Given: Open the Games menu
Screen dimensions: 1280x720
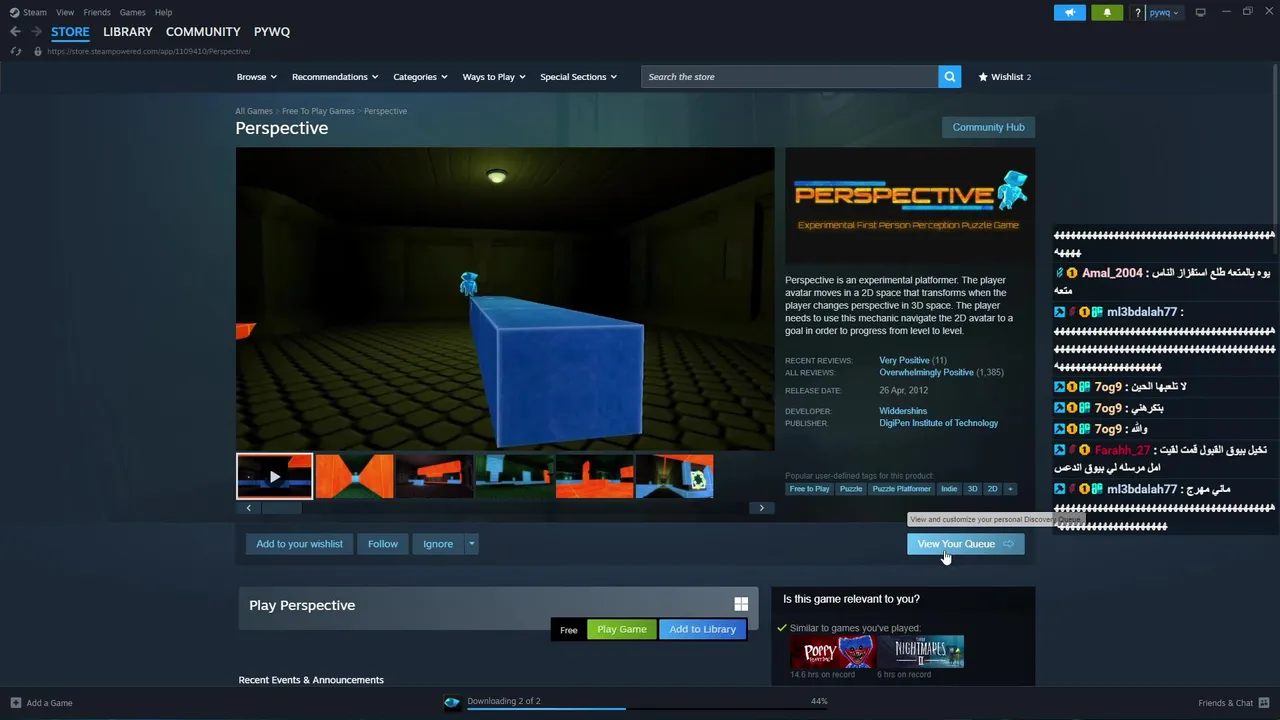Looking at the screenshot, I should click(x=132, y=12).
